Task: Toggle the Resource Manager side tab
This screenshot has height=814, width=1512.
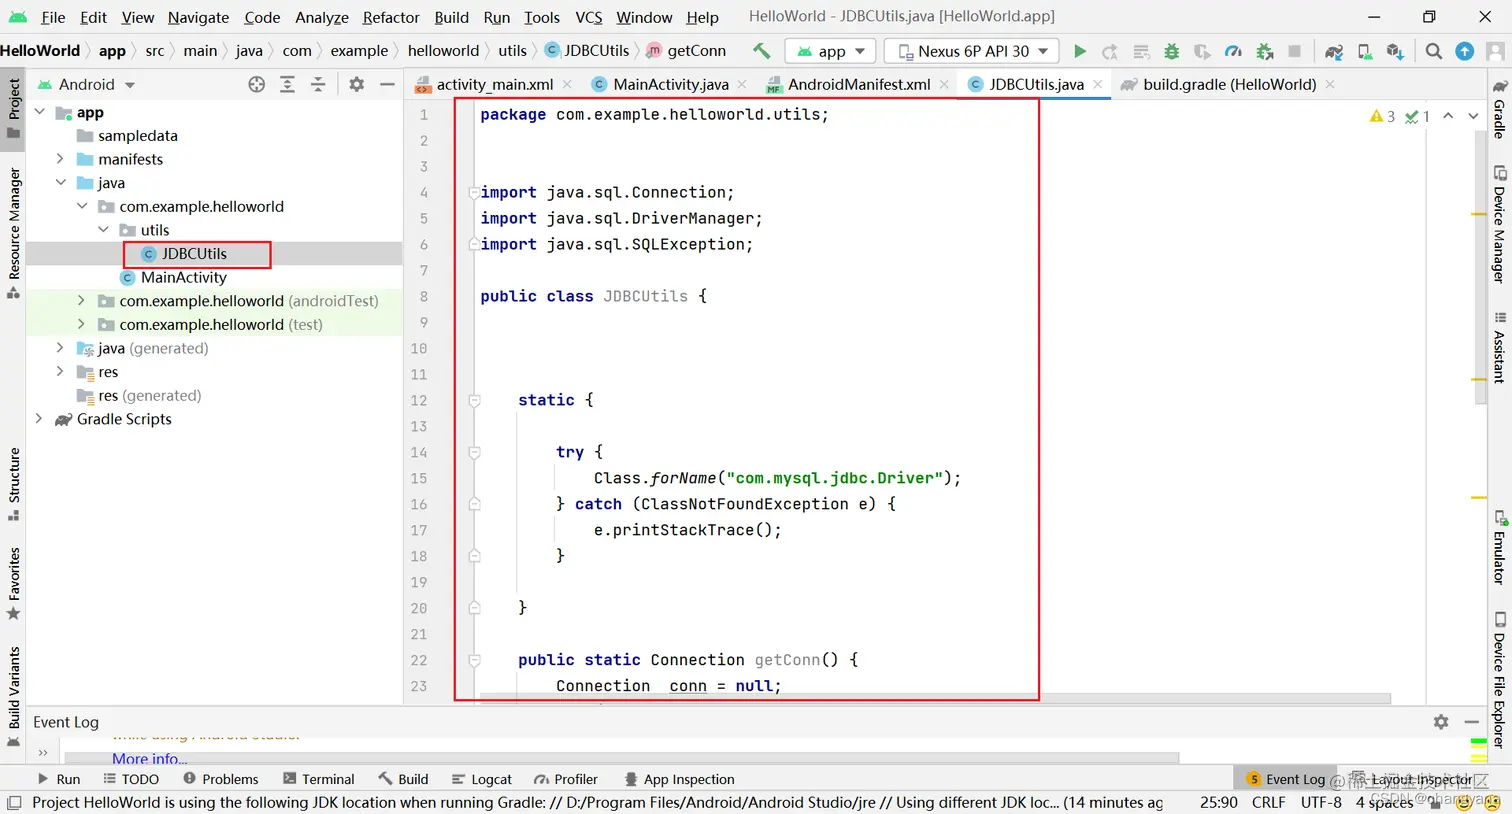Action: pyautogui.click(x=13, y=232)
